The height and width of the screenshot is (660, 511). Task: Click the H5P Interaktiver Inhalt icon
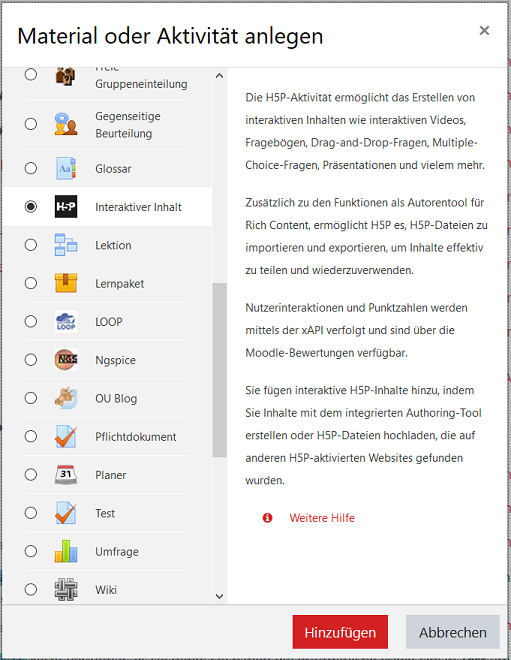coord(66,206)
